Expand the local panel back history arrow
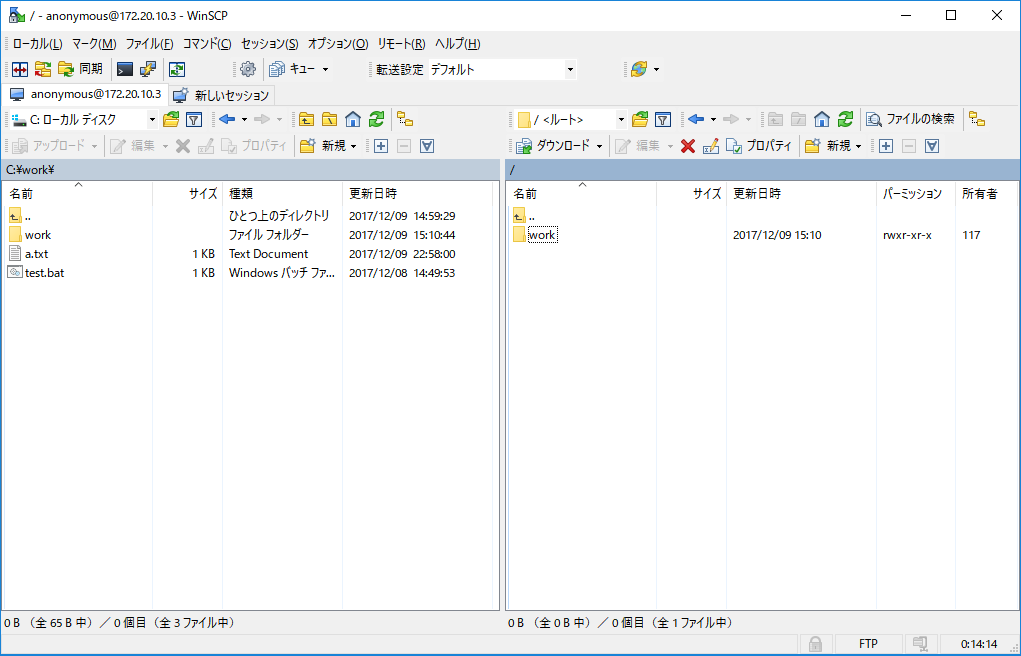This screenshot has width=1021, height=656. coord(244,119)
